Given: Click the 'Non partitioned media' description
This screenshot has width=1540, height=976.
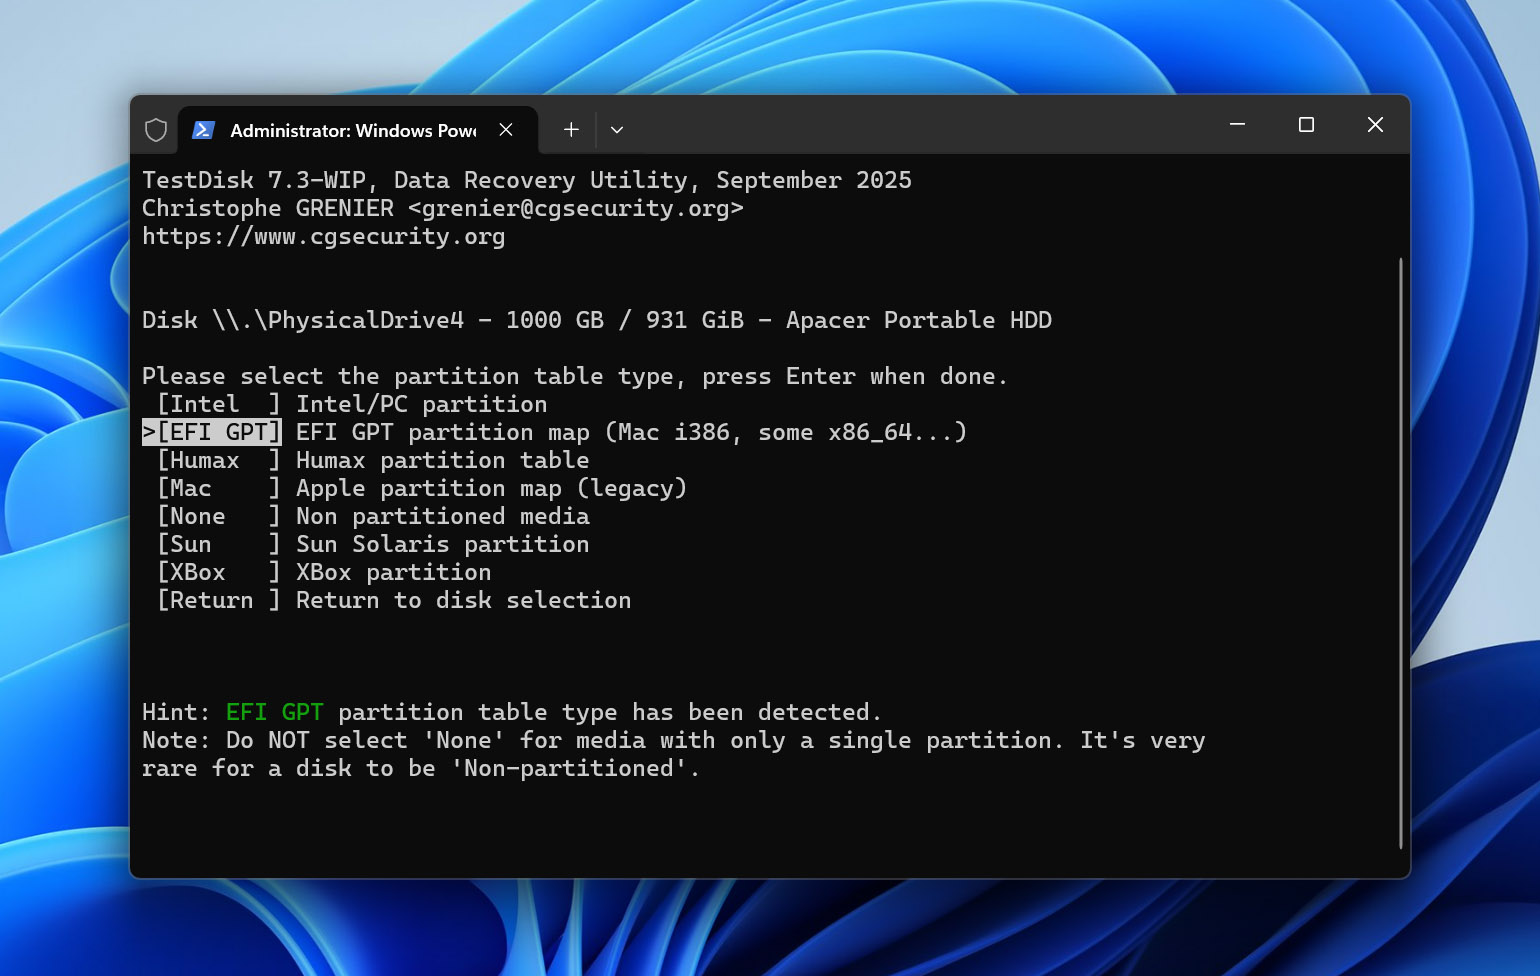Looking at the screenshot, I should click(x=442, y=516).
